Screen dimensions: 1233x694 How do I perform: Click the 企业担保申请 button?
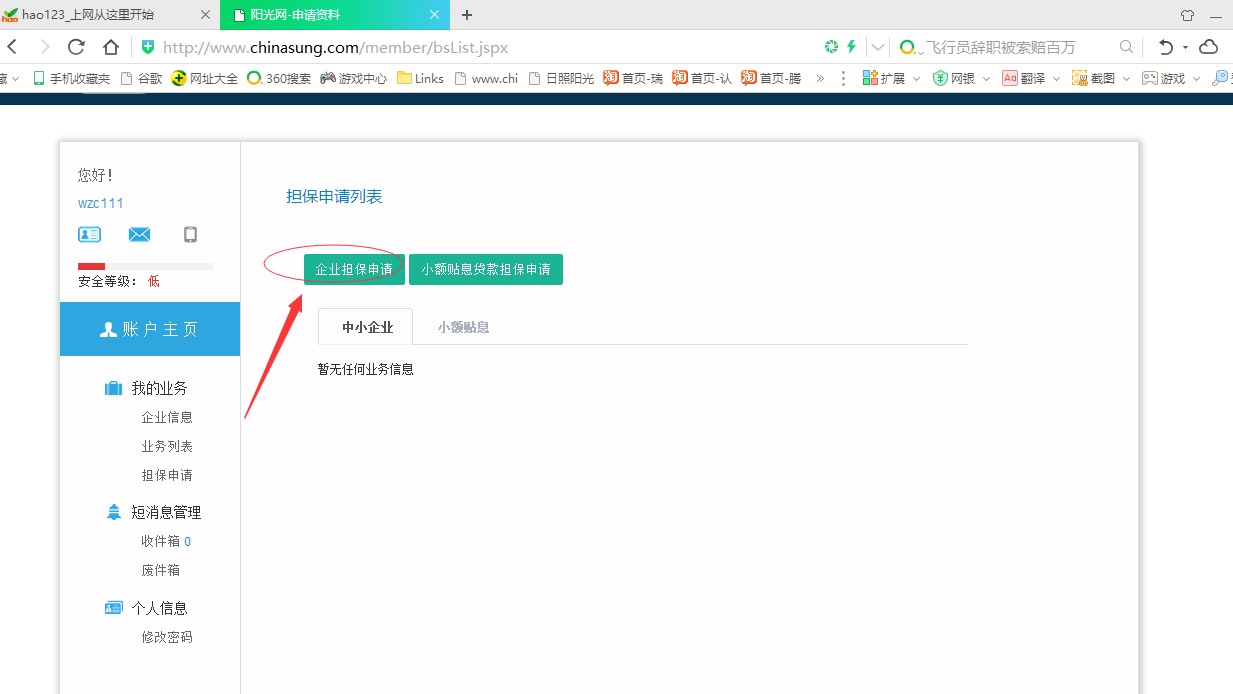point(354,269)
